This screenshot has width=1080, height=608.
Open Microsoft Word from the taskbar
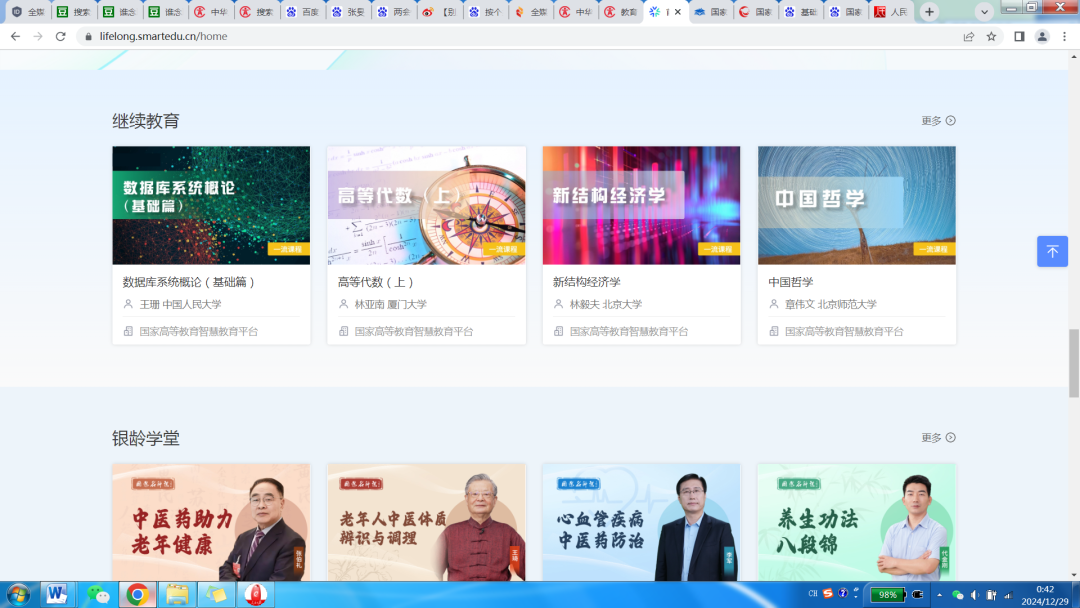(x=56, y=595)
